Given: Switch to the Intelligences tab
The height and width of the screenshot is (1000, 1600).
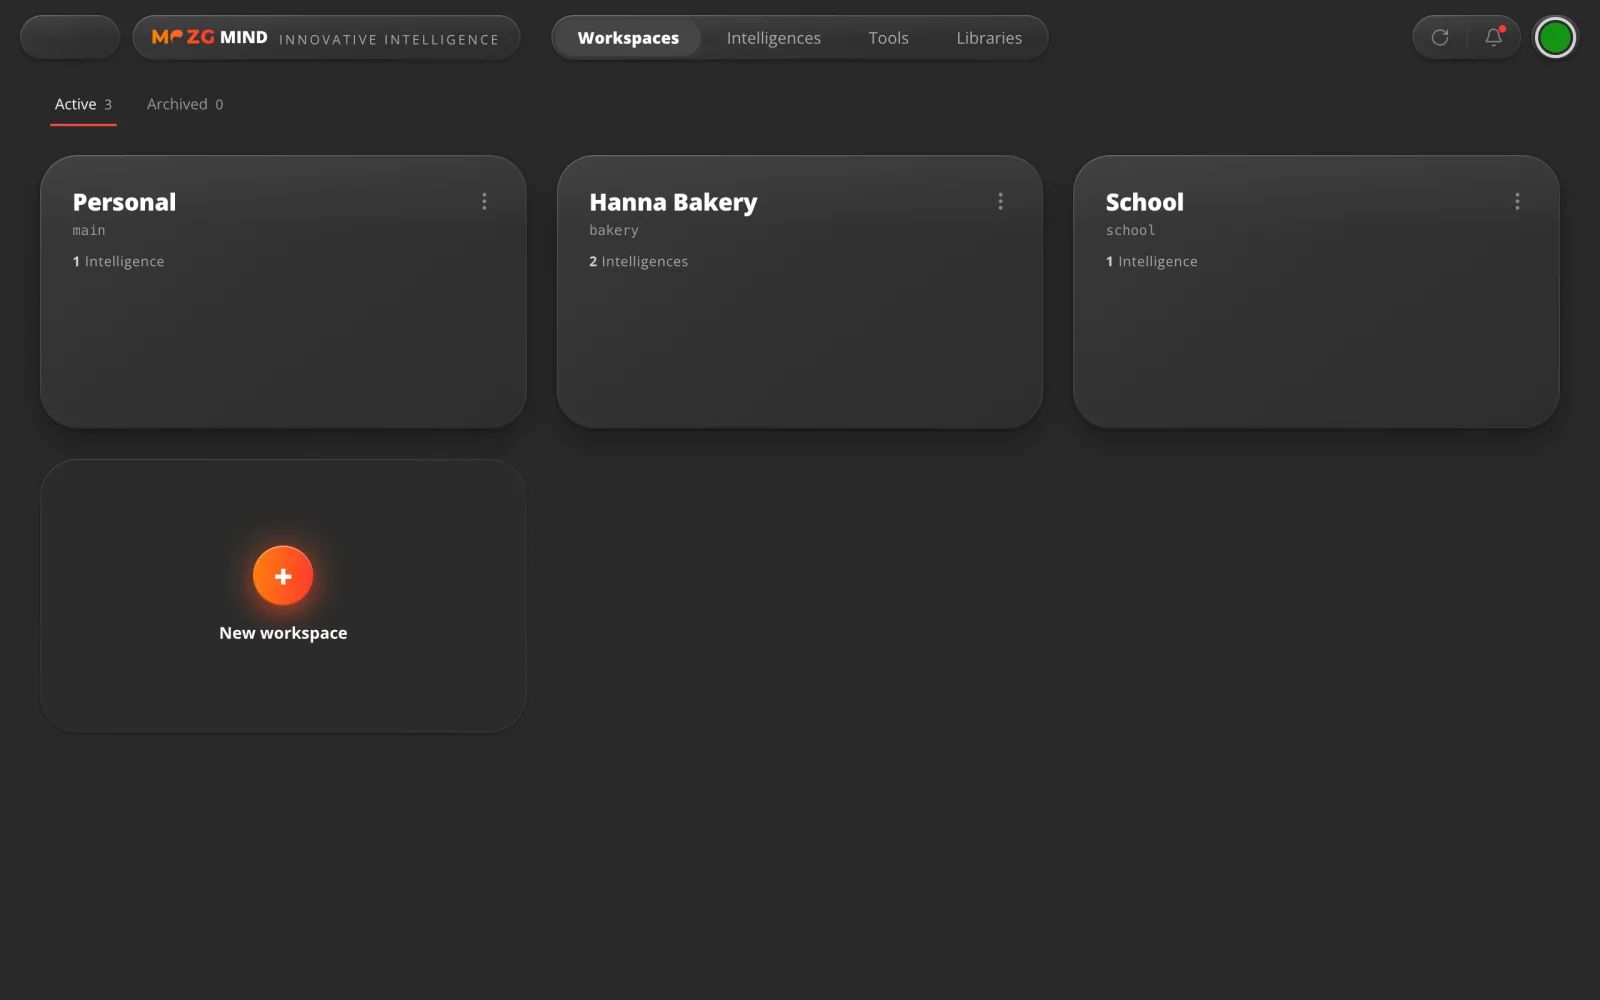Looking at the screenshot, I should (x=773, y=38).
